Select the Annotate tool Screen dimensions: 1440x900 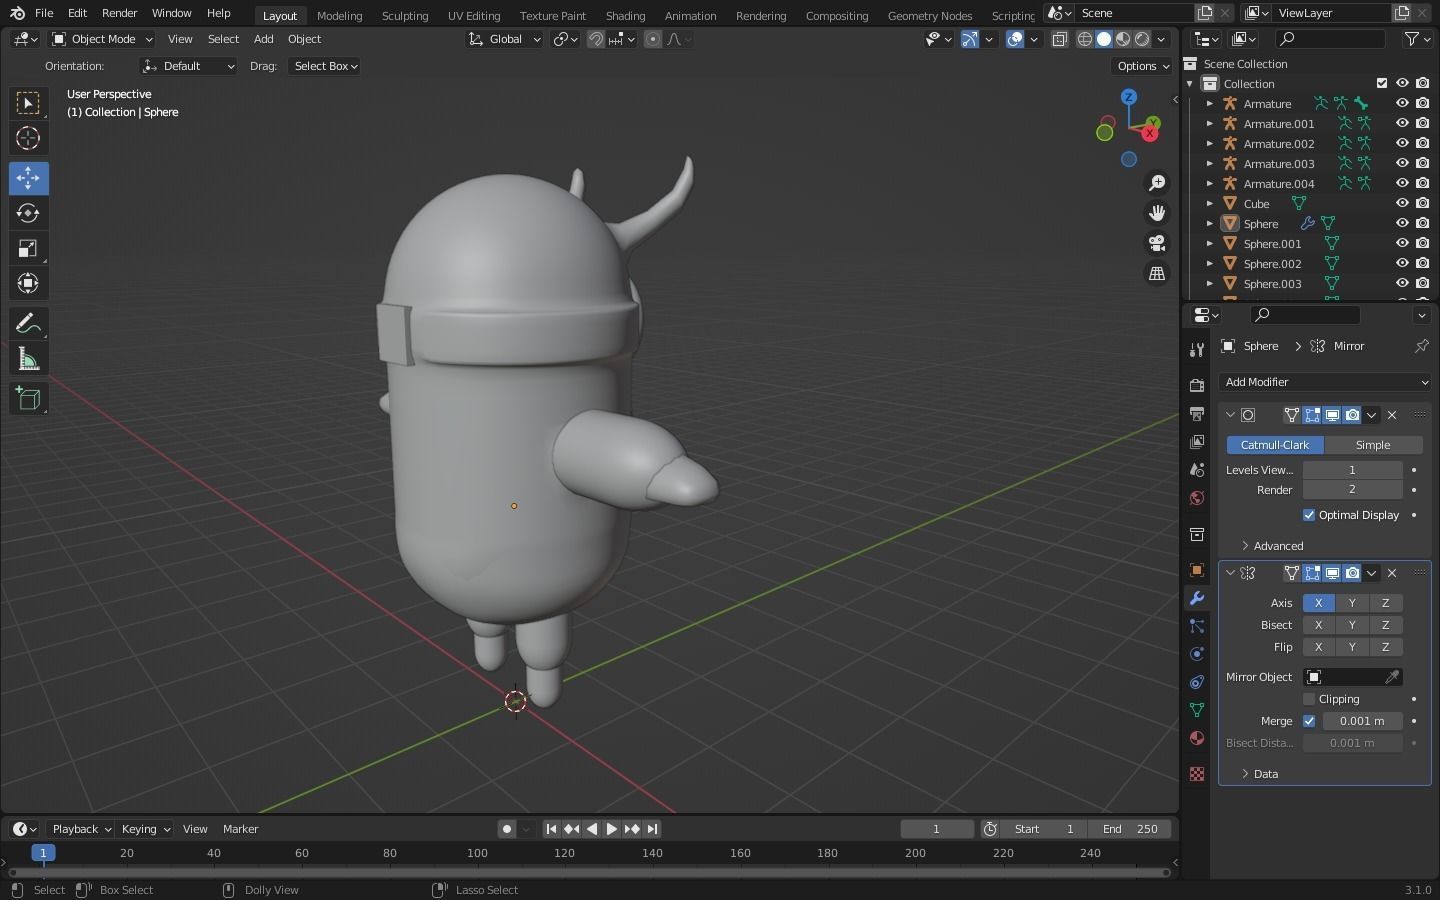tap(28, 323)
